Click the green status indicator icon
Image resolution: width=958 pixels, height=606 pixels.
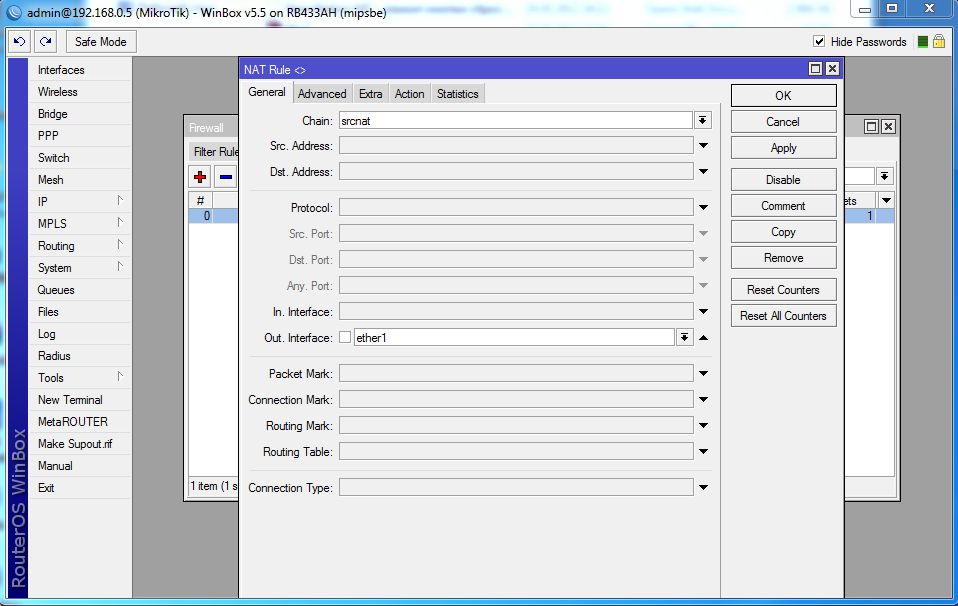pyautogui.click(x=923, y=42)
